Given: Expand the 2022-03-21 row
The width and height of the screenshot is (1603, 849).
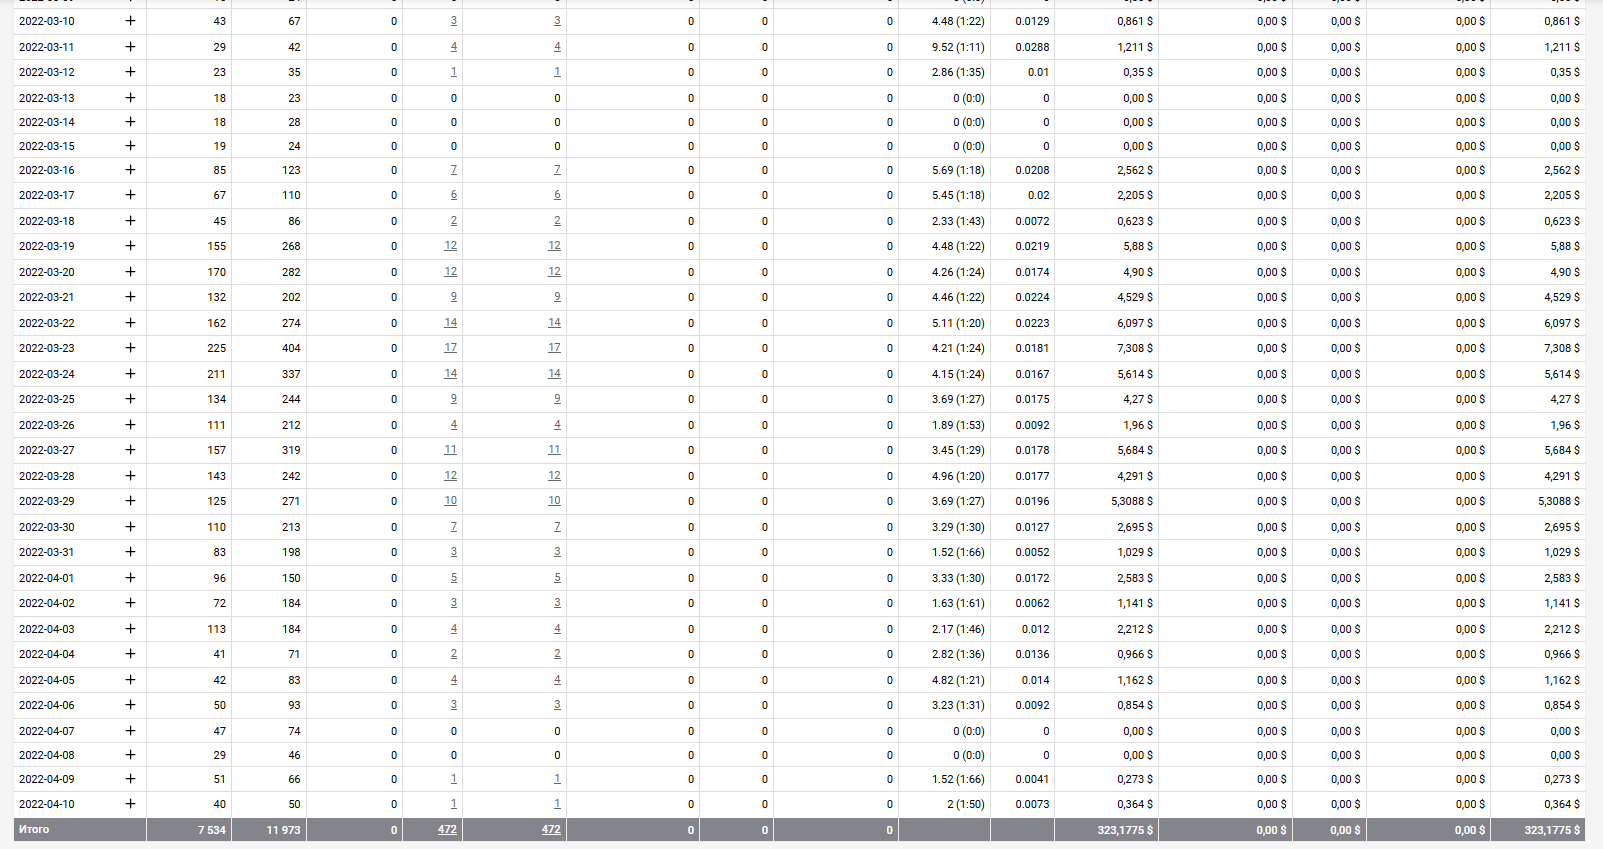Looking at the screenshot, I should coord(130,297).
